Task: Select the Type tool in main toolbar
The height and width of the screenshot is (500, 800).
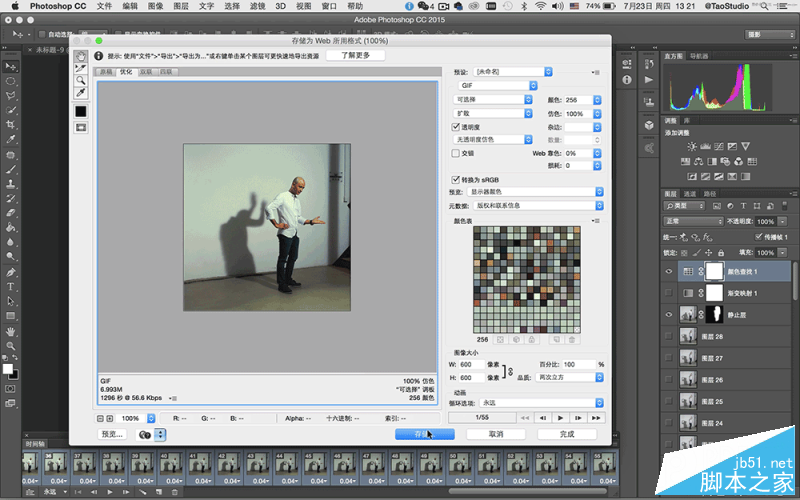Action: (x=10, y=287)
